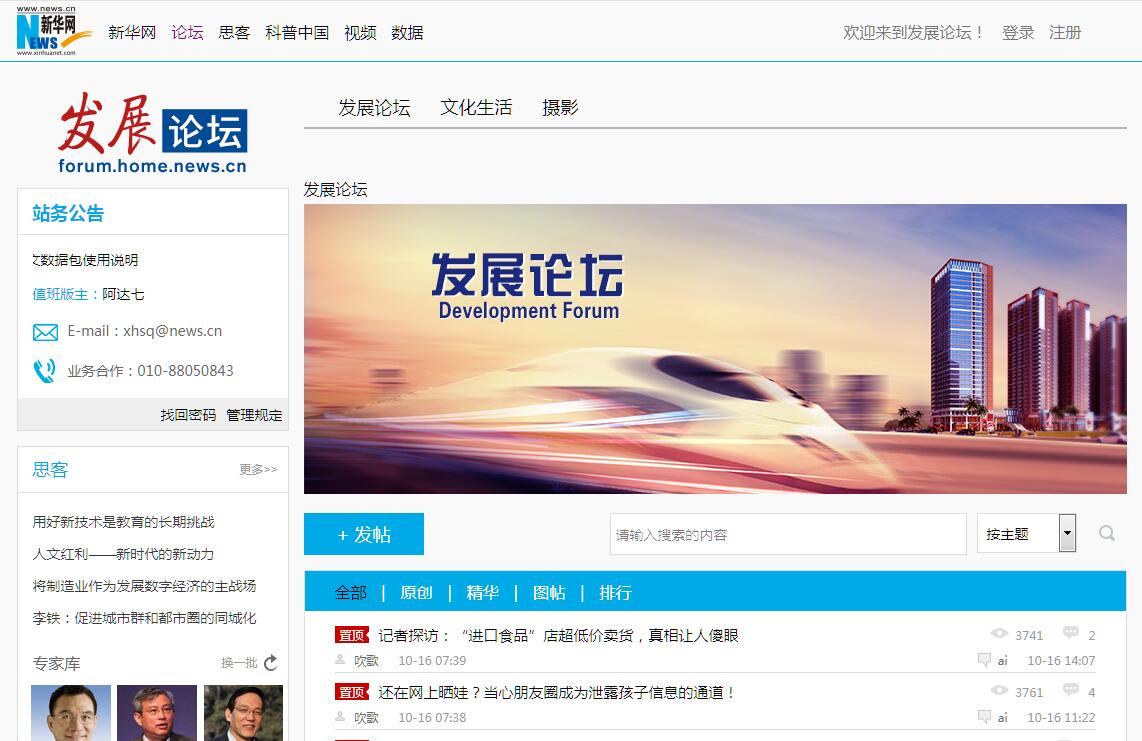This screenshot has height=741, width=1142.
Task: Click the E-mail envelope icon
Action: click(45, 332)
